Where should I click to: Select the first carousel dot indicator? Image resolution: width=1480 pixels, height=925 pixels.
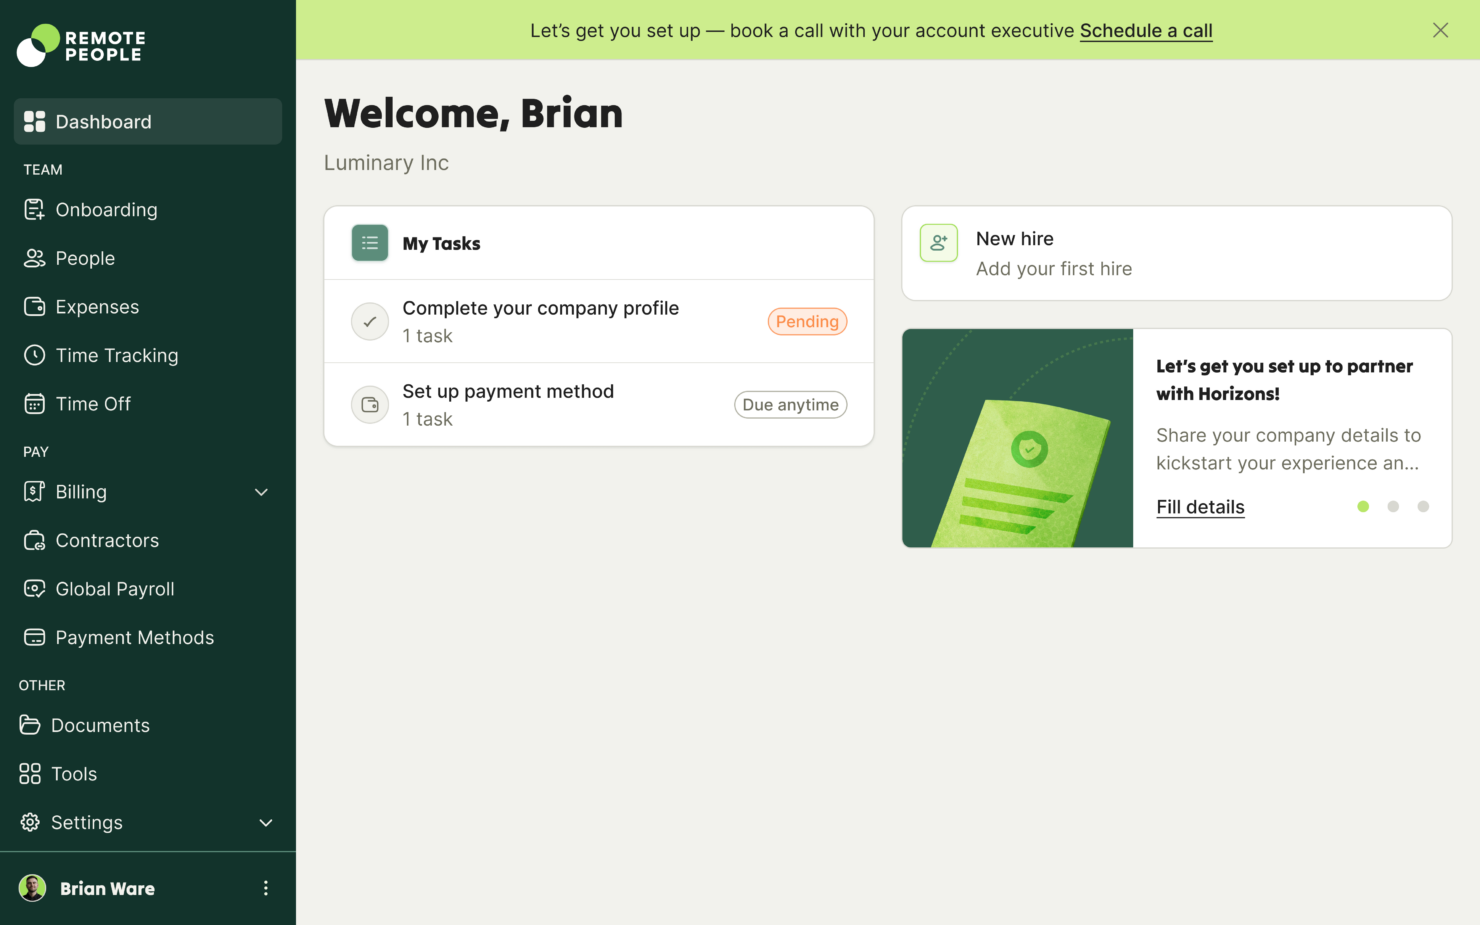pos(1363,507)
